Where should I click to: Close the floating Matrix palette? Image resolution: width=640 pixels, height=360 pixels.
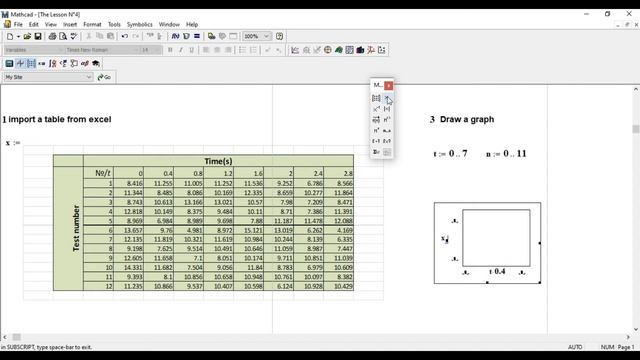389,85
